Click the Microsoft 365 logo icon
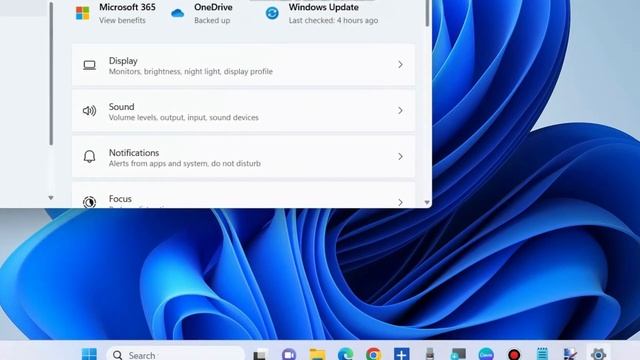 [x=82, y=13]
